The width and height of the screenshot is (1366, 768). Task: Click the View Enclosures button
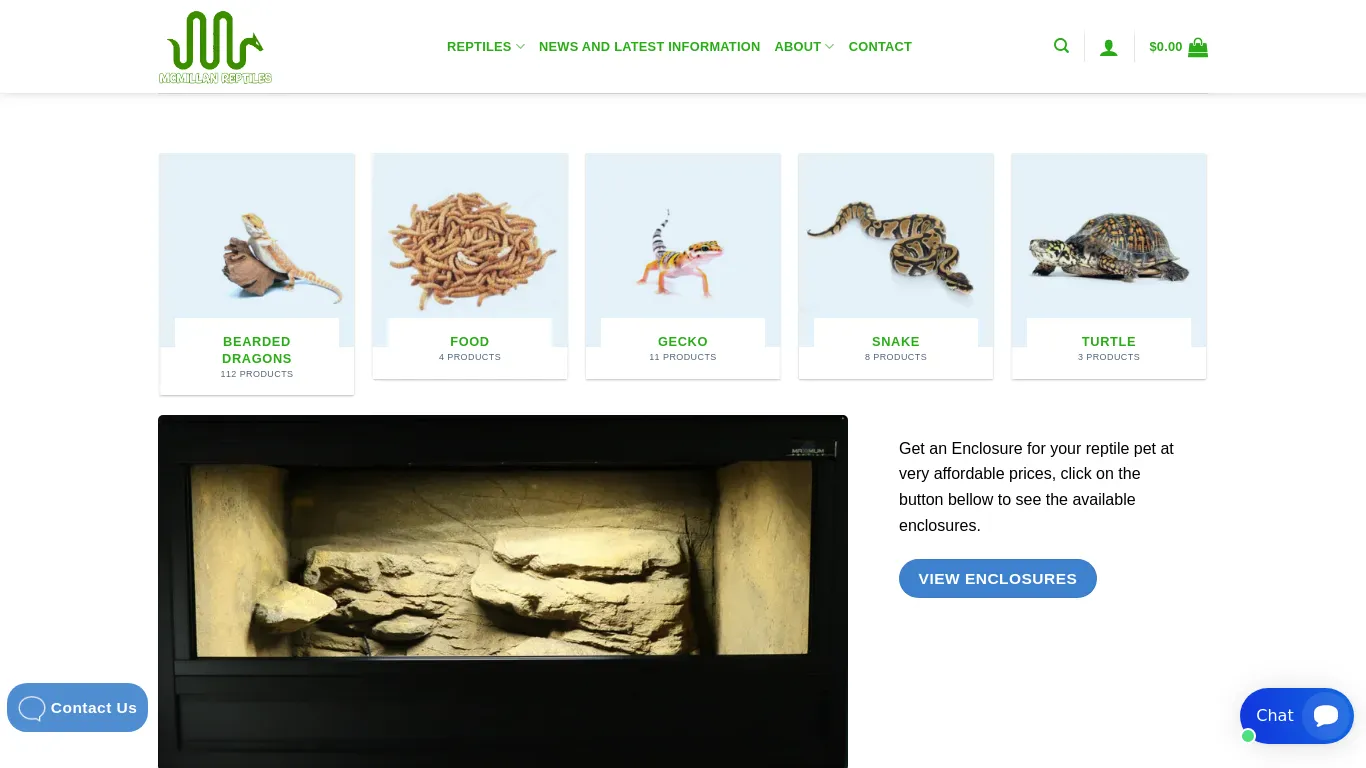click(x=998, y=579)
